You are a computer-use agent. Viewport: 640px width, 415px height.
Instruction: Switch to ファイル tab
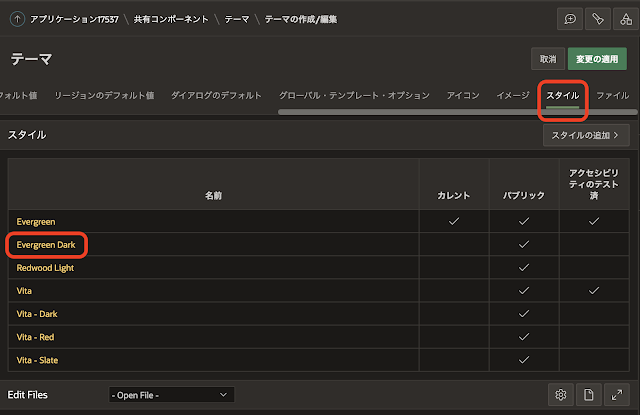click(x=613, y=95)
